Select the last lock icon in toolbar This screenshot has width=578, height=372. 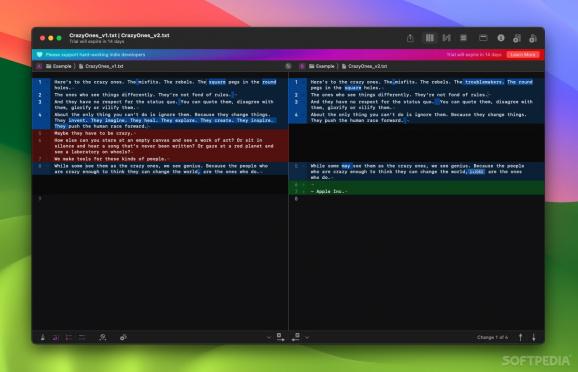coord(533,38)
